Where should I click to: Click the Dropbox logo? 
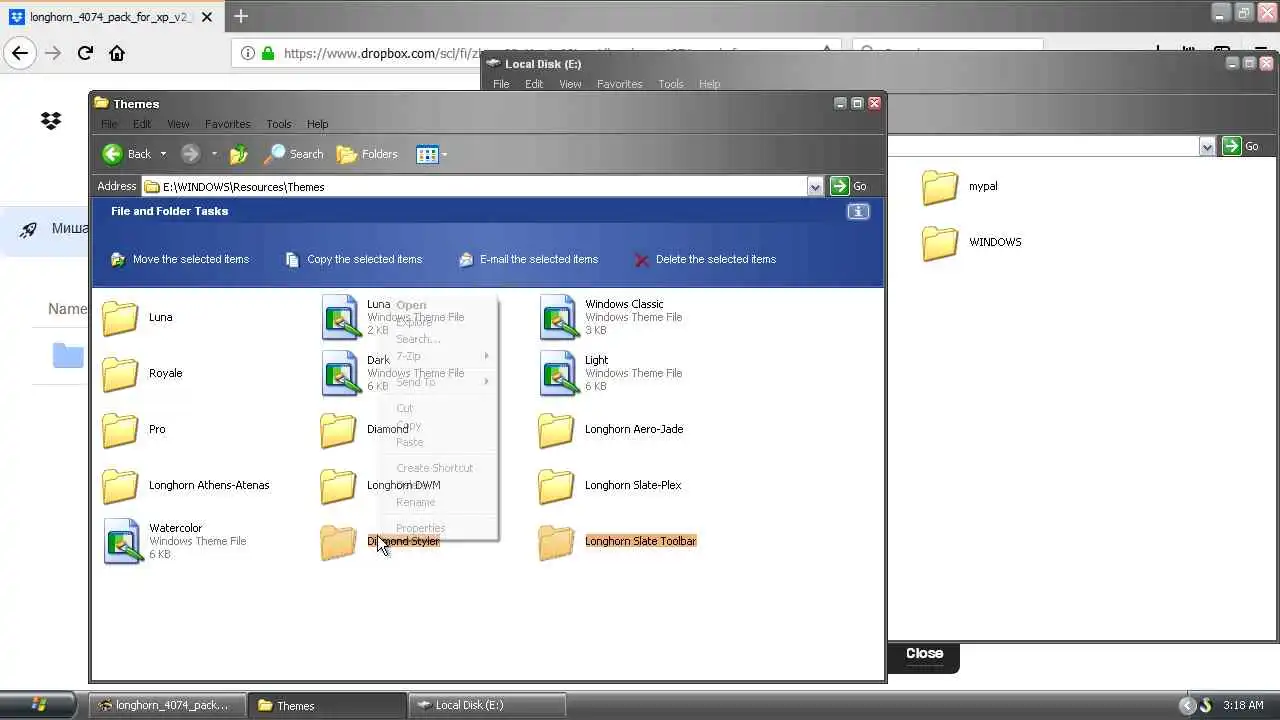click(51, 121)
